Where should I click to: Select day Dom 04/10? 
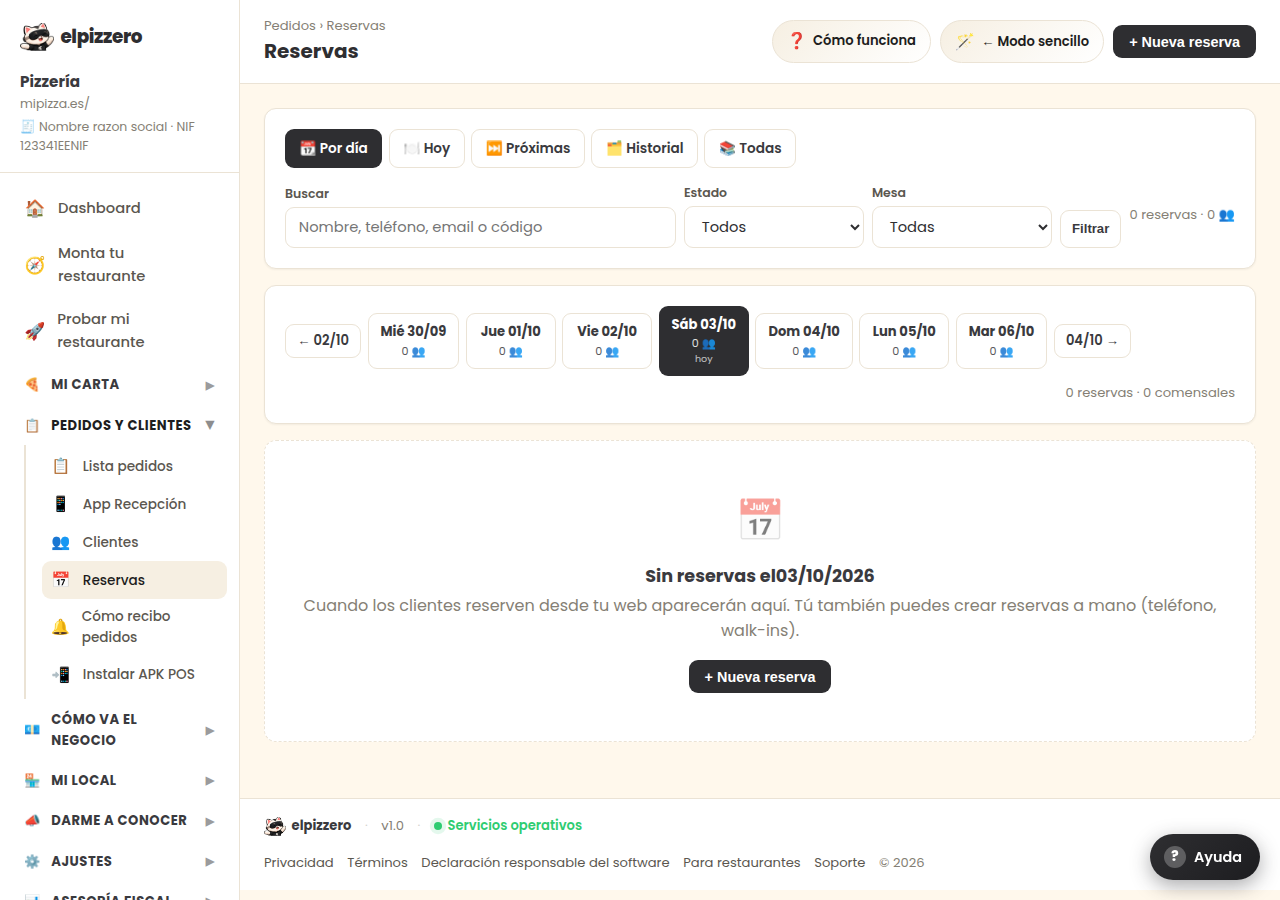pos(804,341)
